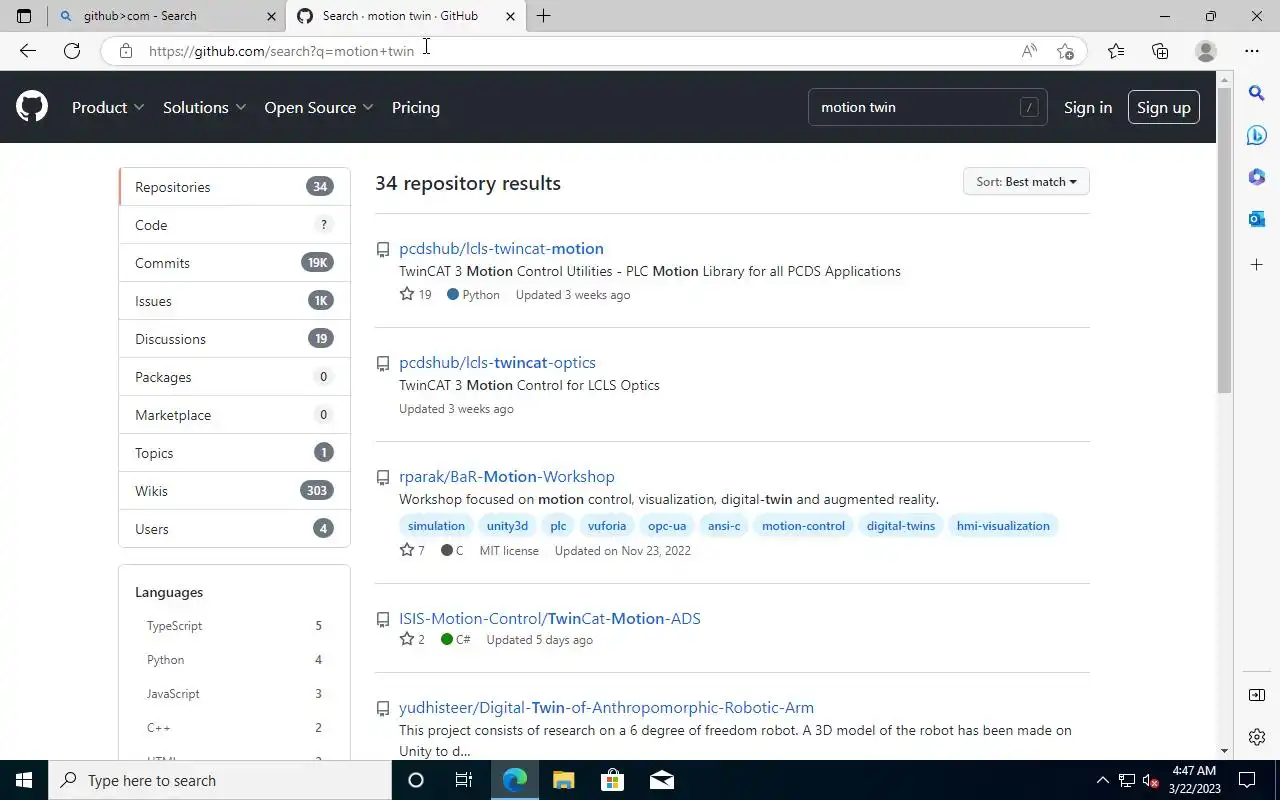
Task: Open yudhisteer Digital-Twin robotic arm repository
Action: [x=606, y=708]
